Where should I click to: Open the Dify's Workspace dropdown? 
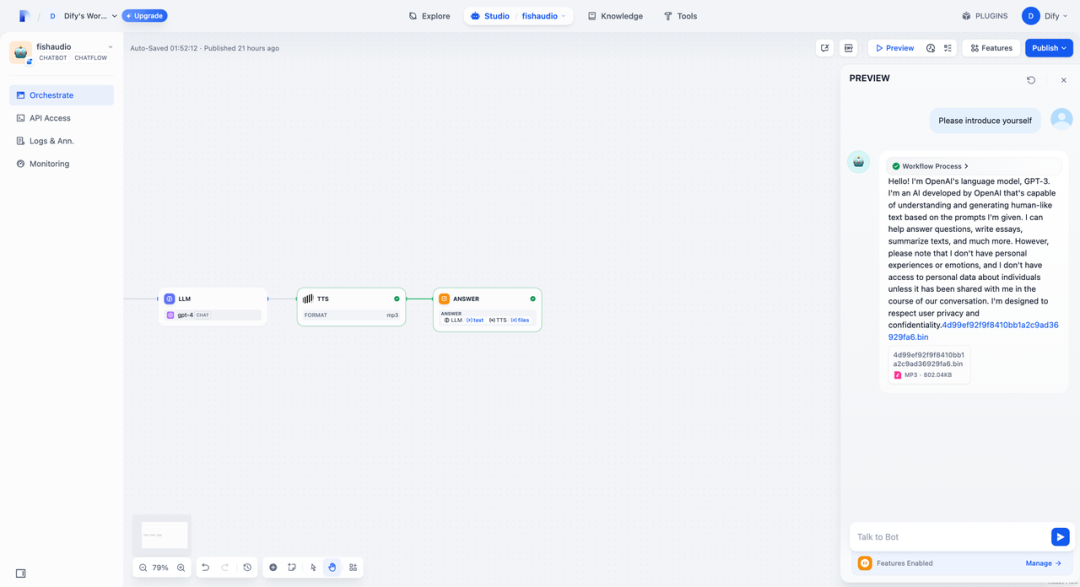(84, 16)
